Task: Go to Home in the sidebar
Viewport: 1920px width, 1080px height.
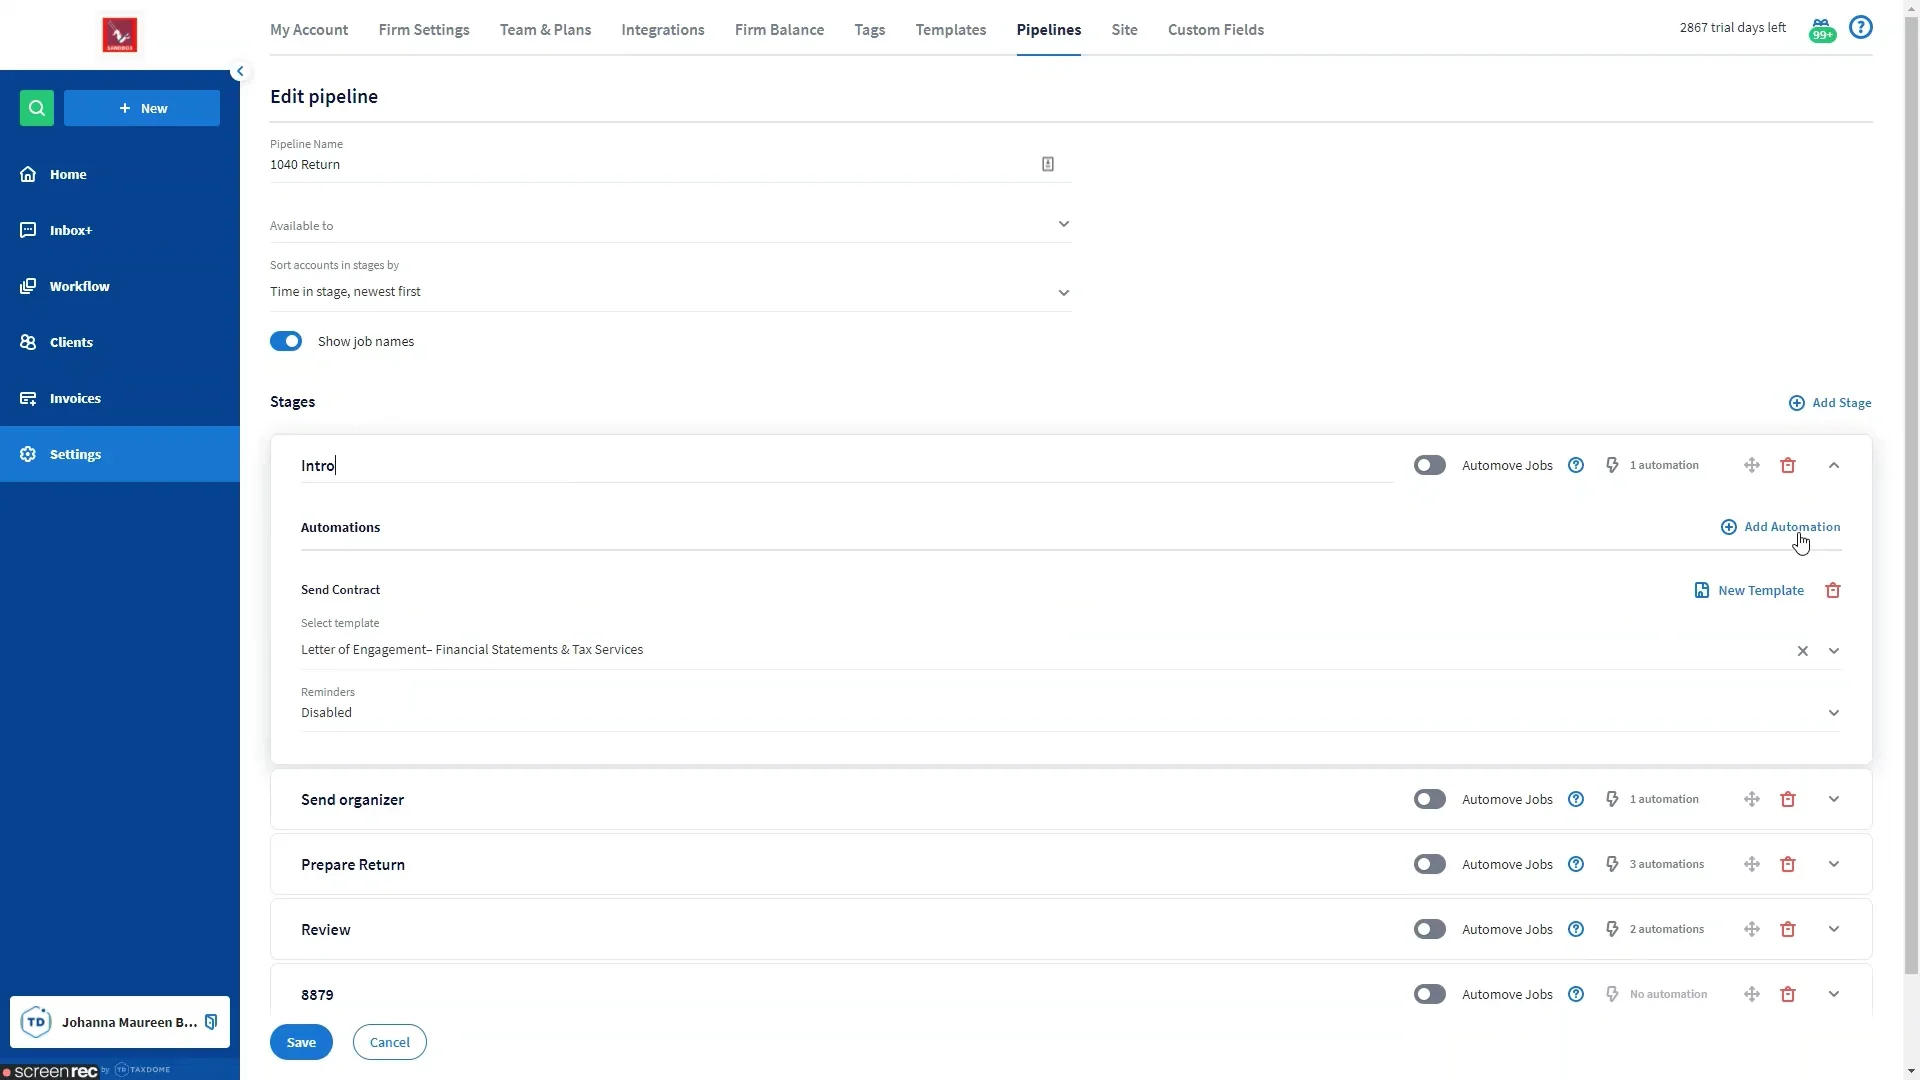Action: (x=120, y=174)
